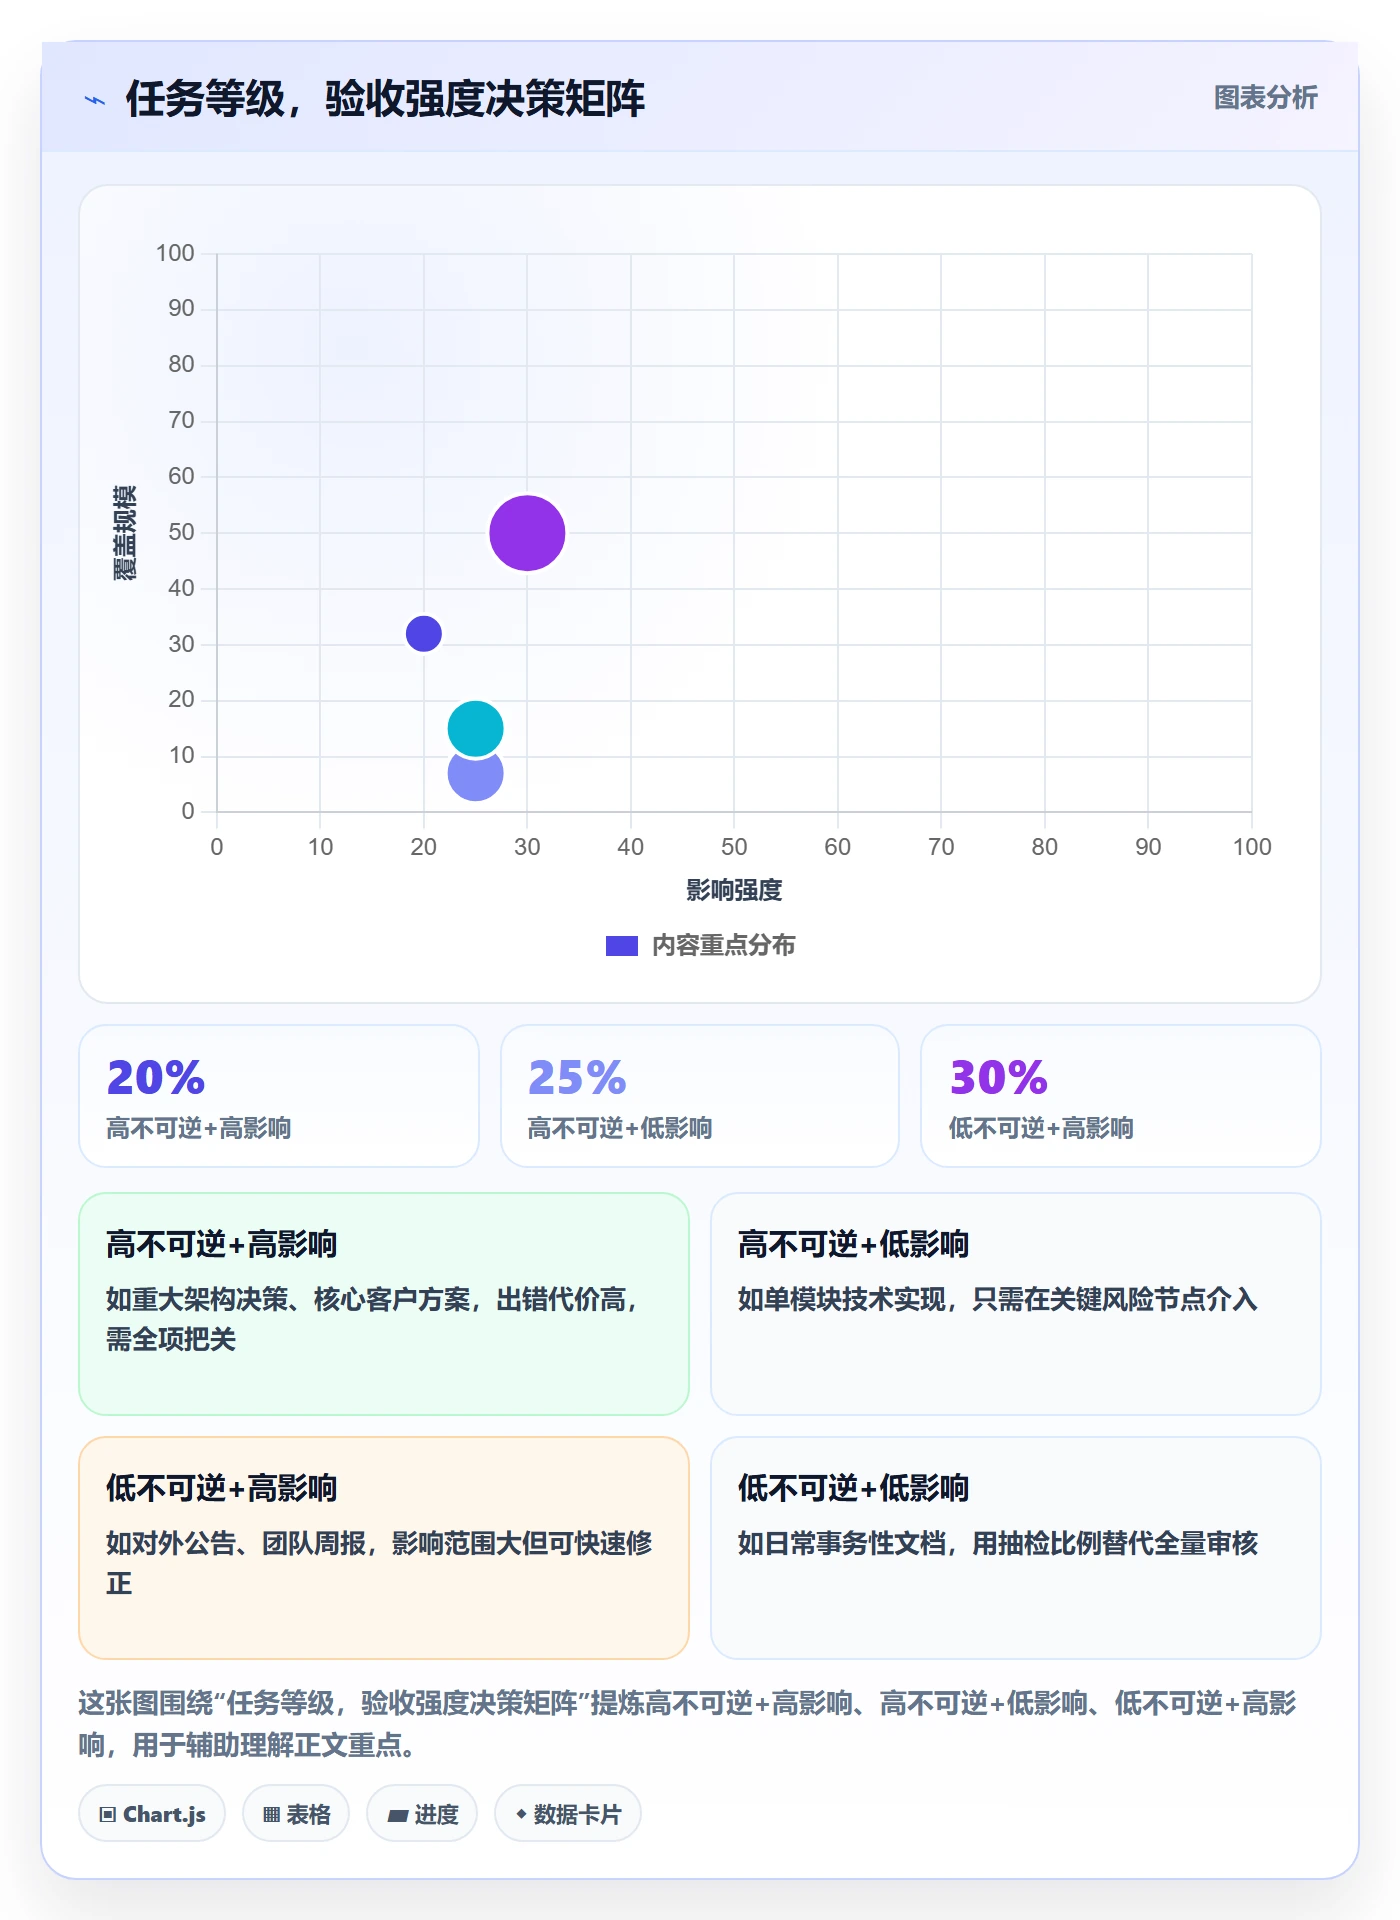Image resolution: width=1400 pixels, height=1920 pixels.
Task: Select the 低不可逆+低影响 description card heading
Action: (x=853, y=1489)
